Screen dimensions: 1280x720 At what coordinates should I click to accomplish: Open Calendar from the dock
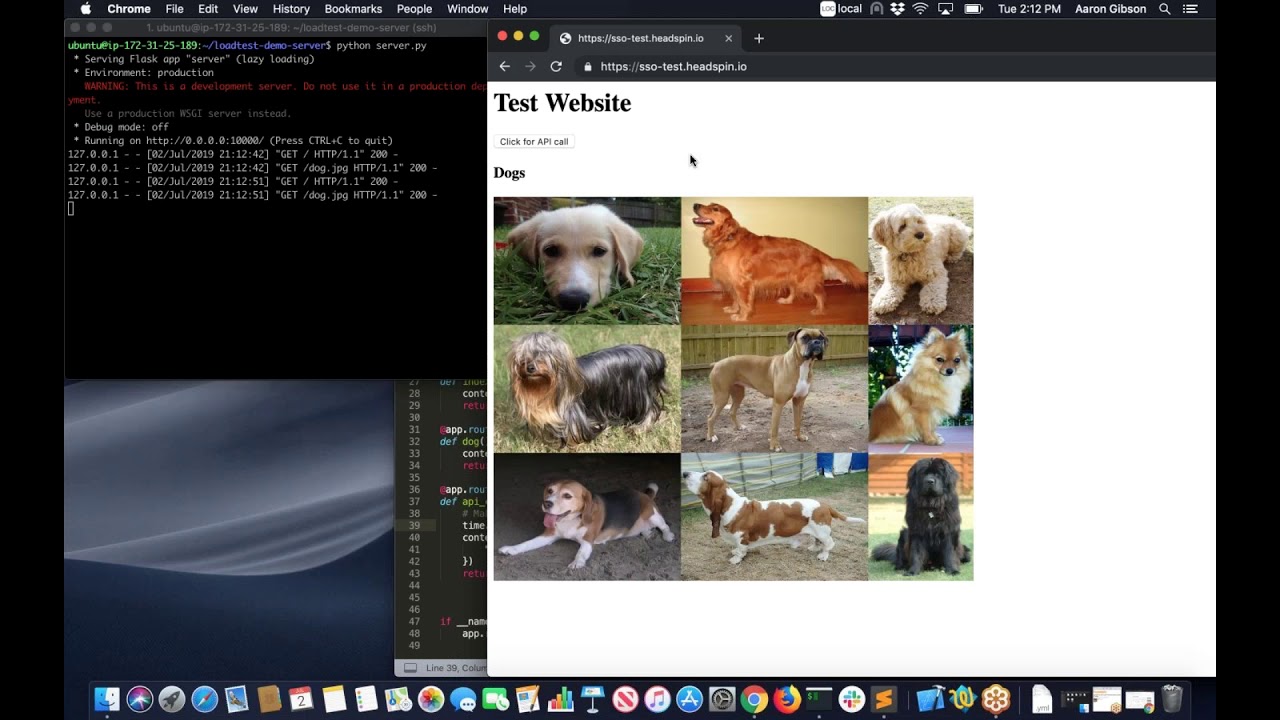coord(301,699)
